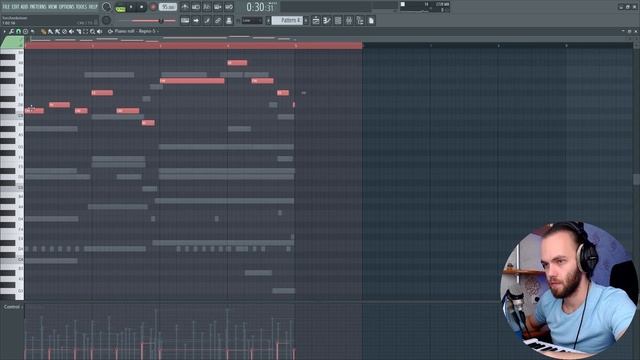Select the Mute tool in piano roll

(71, 31)
